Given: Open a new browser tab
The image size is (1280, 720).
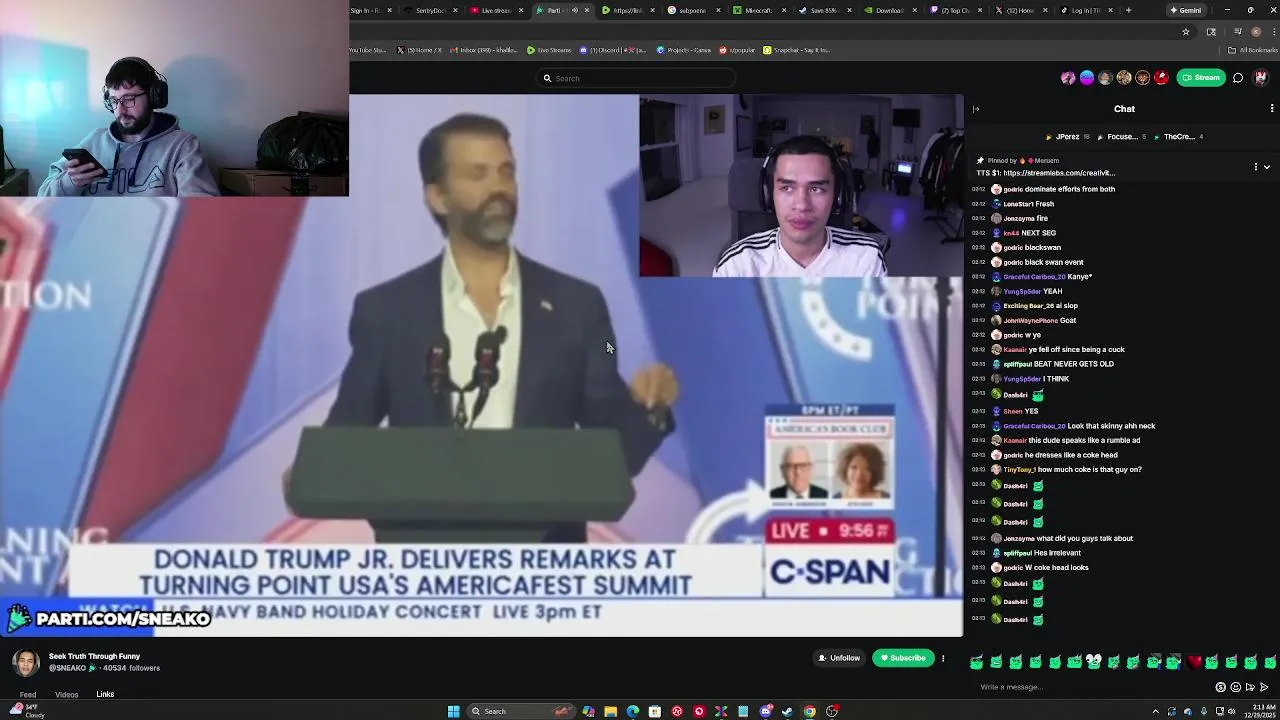Looking at the screenshot, I should [1128, 10].
